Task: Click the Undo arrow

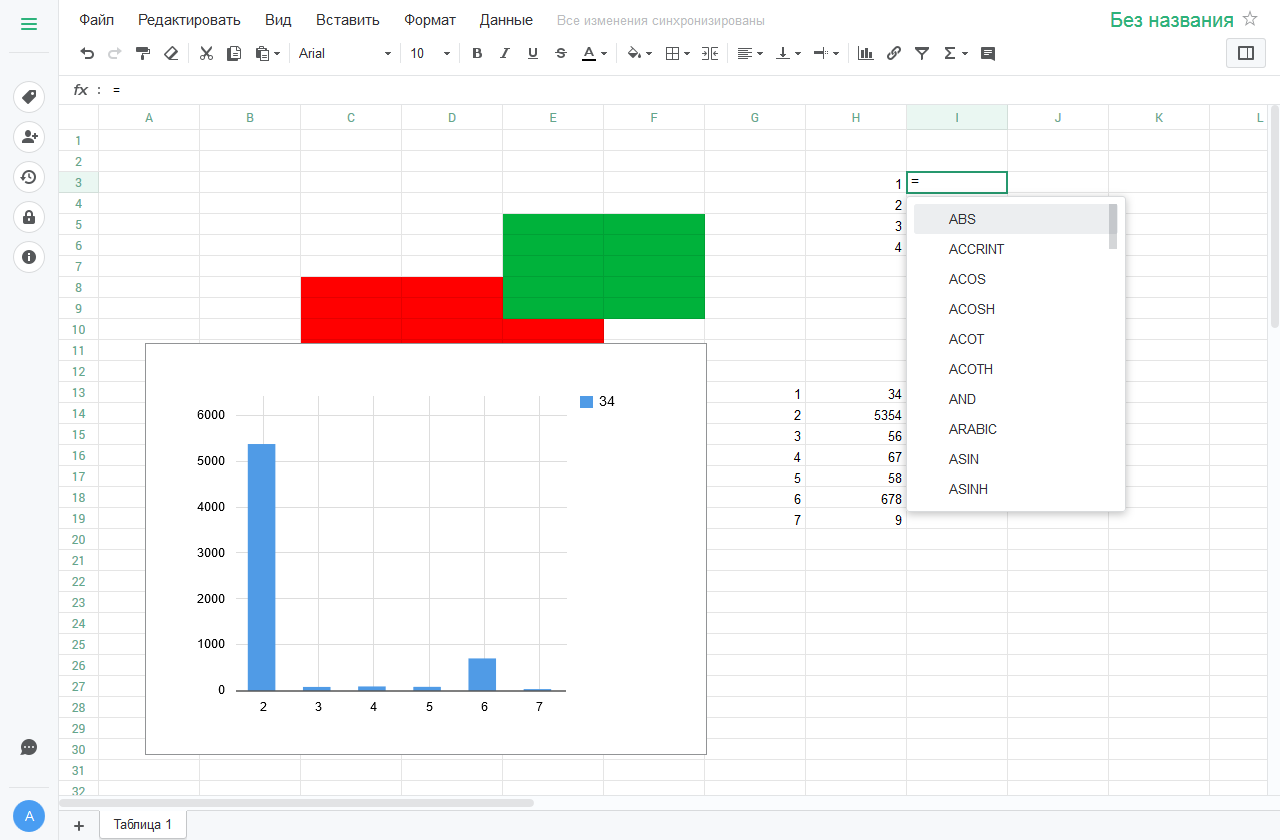Action: tap(87, 54)
